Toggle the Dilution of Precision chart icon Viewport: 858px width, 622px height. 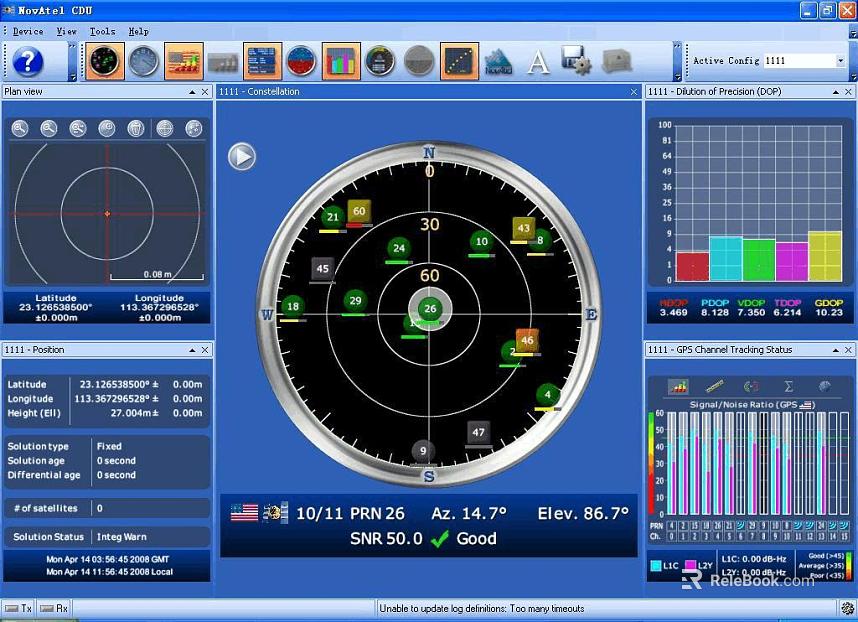coord(341,61)
